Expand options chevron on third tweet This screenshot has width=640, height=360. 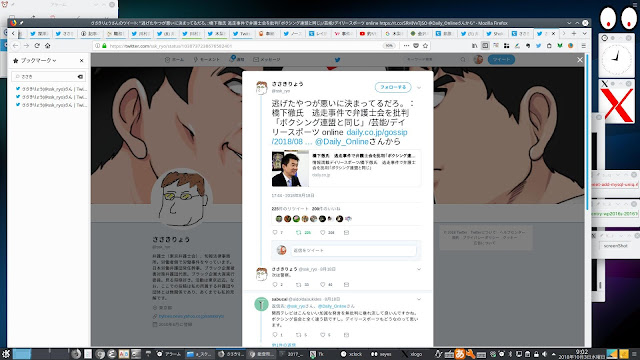419,299
